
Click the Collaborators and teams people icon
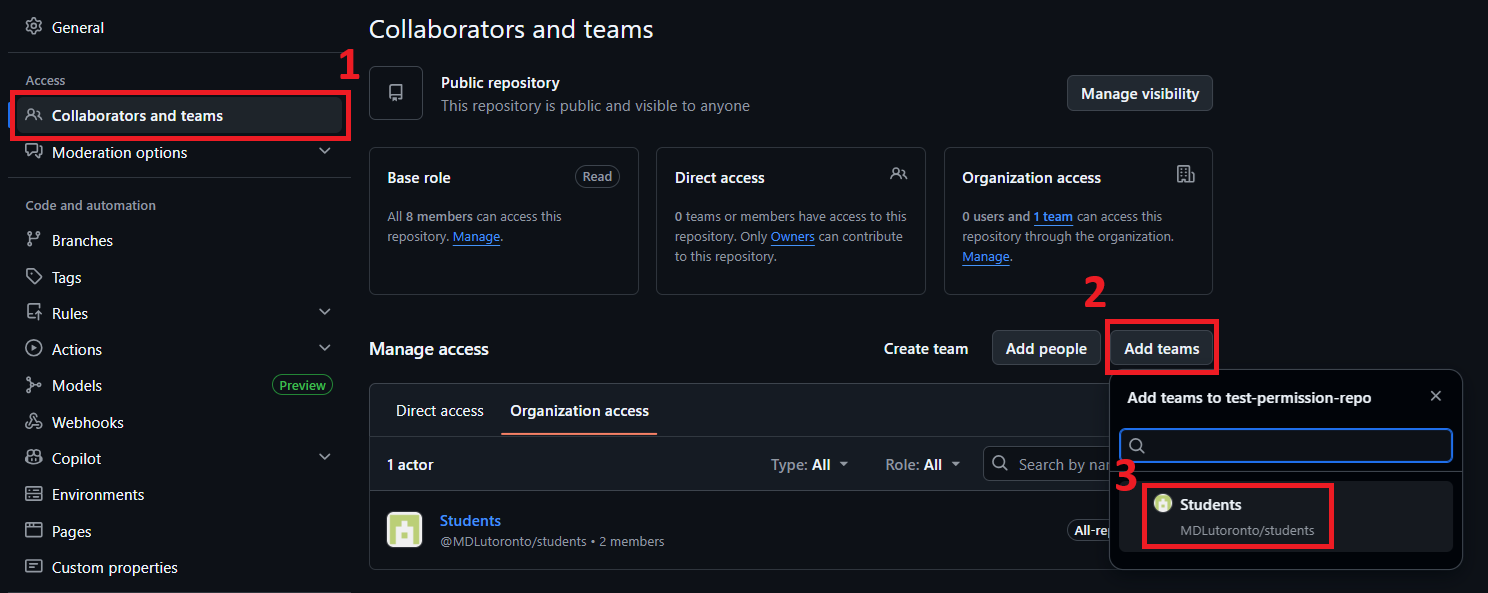click(x=33, y=115)
